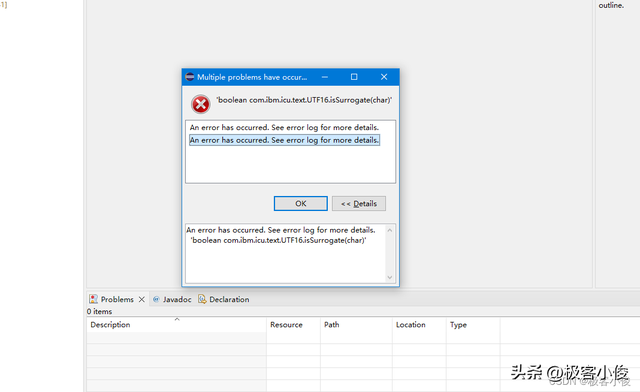
Task: Toggle the Description column sort arrow
Action: click(177, 319)
